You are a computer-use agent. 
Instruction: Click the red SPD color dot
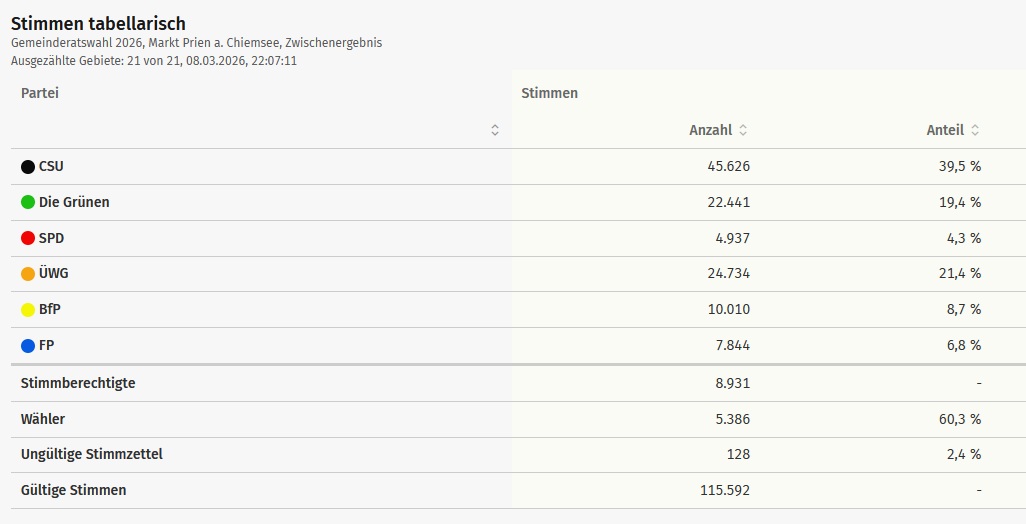point(28,239)
